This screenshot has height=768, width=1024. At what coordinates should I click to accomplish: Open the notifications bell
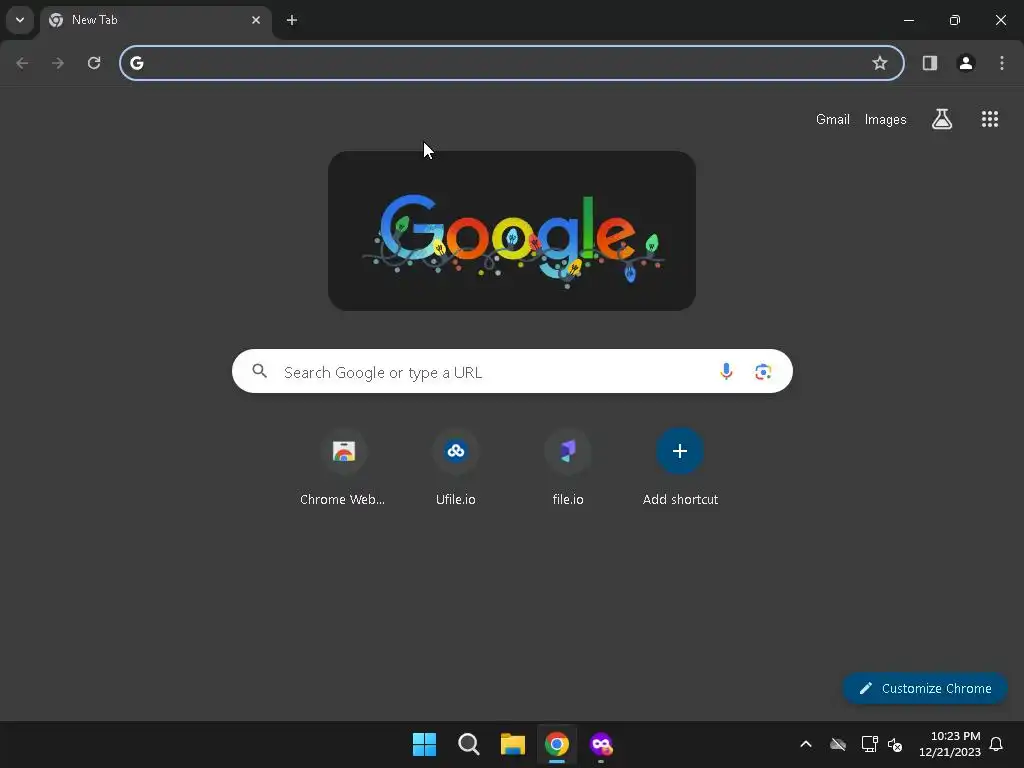click(x=996, y=744)
